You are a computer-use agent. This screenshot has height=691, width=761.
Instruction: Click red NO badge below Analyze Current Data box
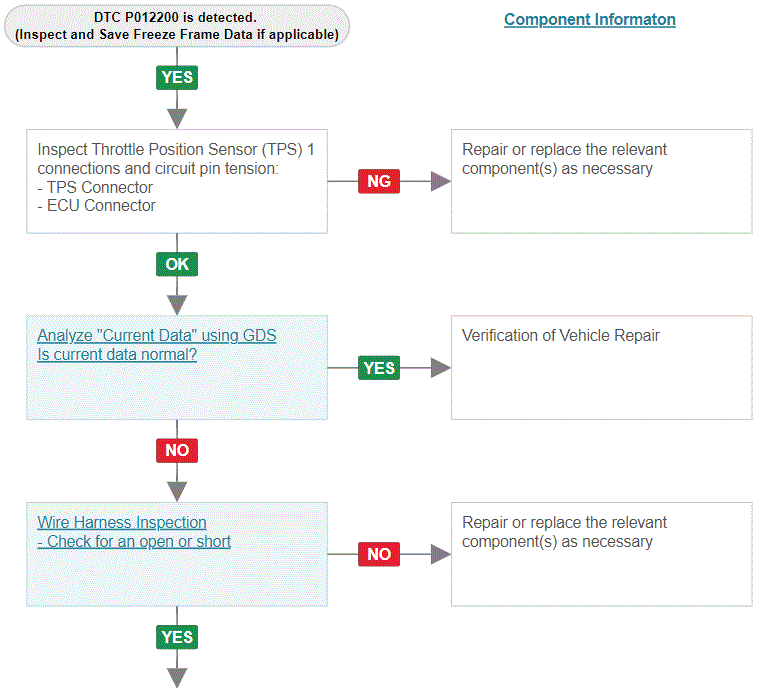click(x=177, y=450)
